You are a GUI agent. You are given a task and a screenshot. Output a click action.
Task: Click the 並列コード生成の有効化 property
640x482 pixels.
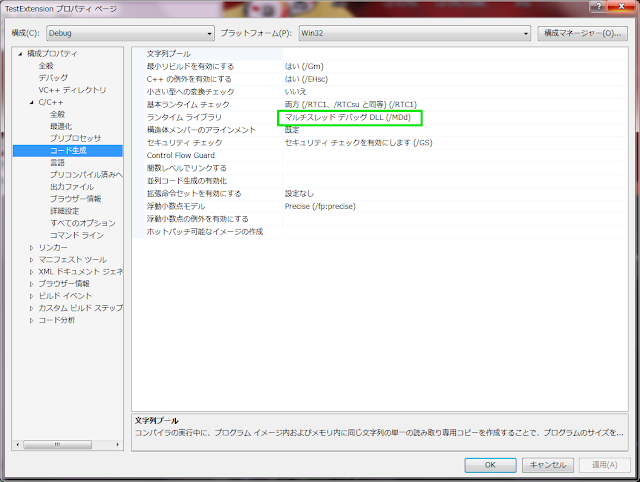coord(187,181)
